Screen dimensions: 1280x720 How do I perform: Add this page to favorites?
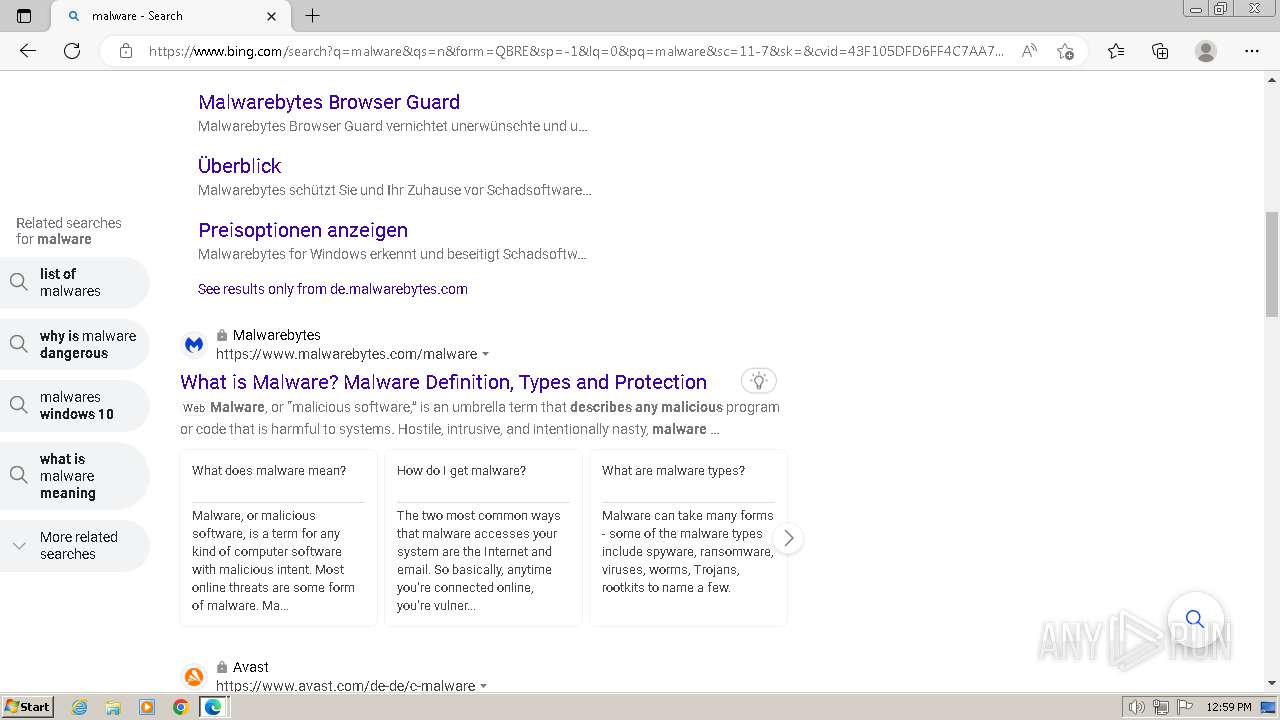tap(1065, 51)
